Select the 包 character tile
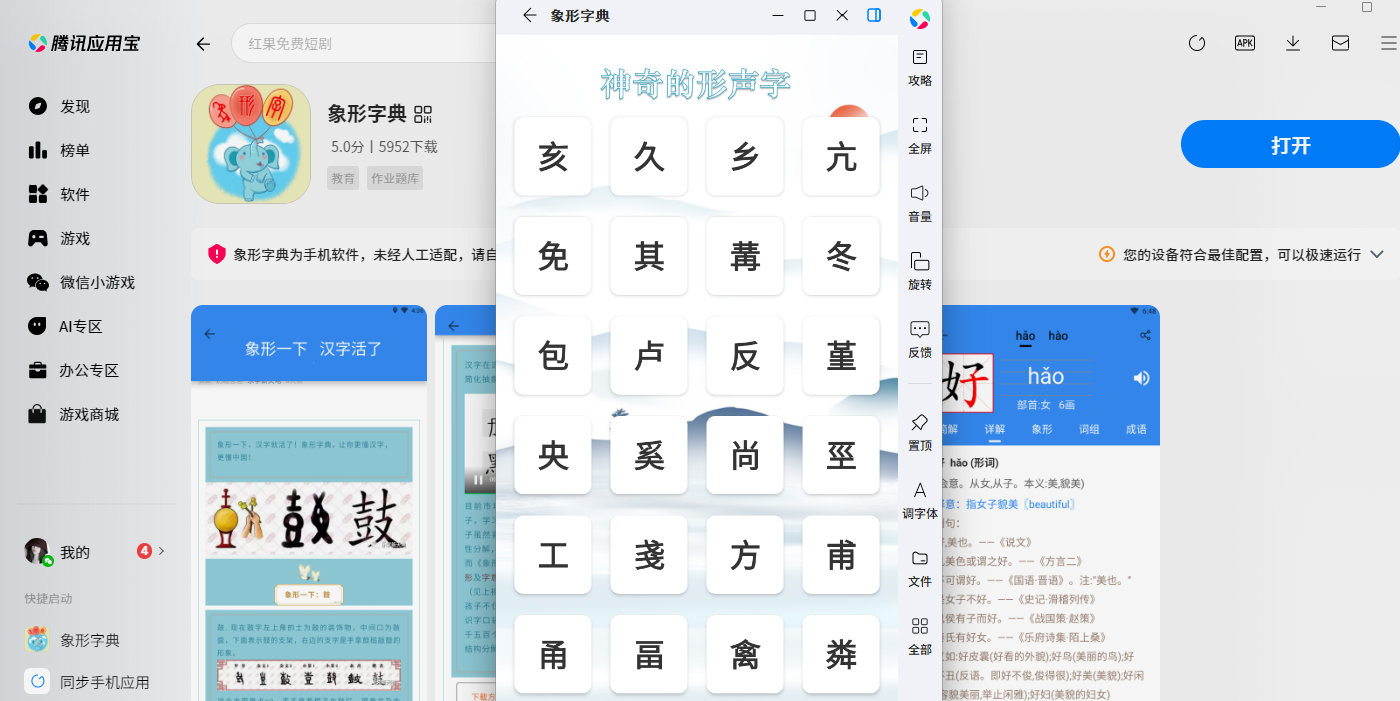The height and width of the screenshot is (701, 1400). [553, 356]
